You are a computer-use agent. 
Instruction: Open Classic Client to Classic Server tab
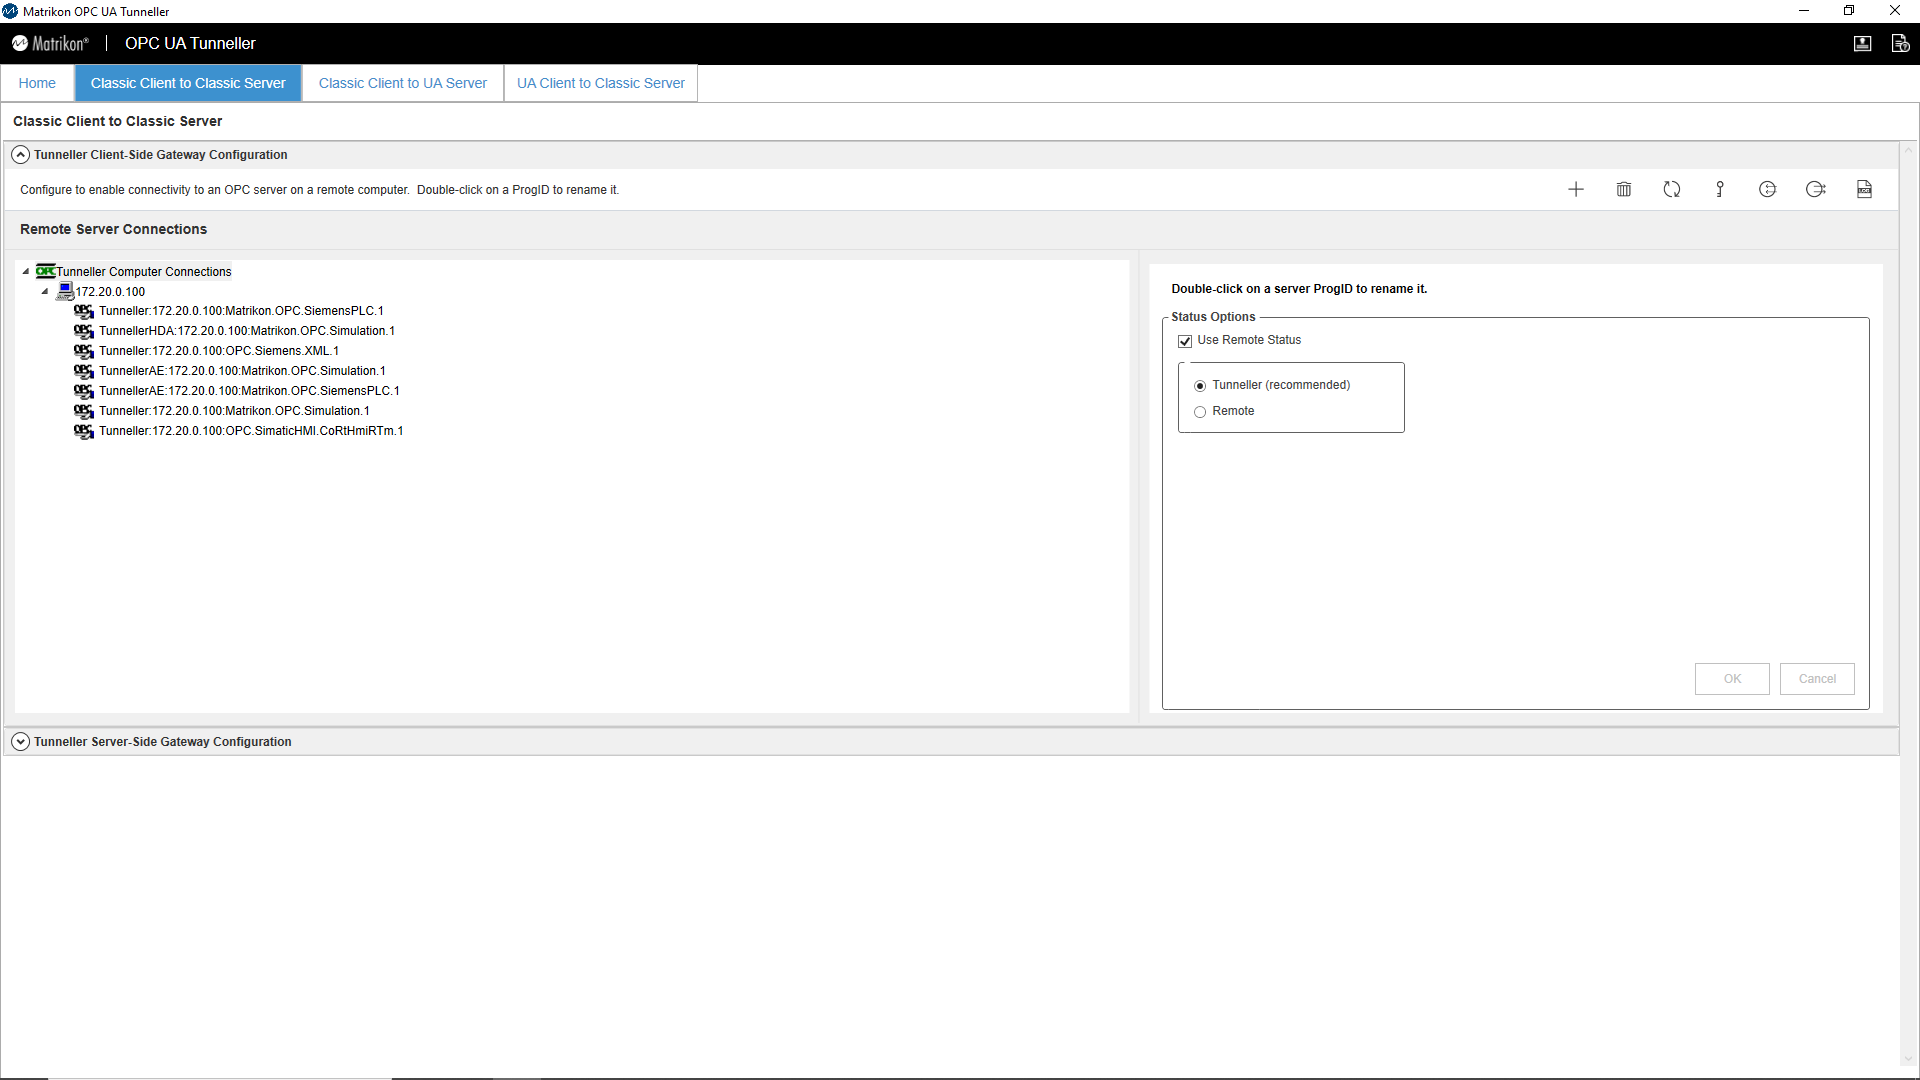click(188, 83)
